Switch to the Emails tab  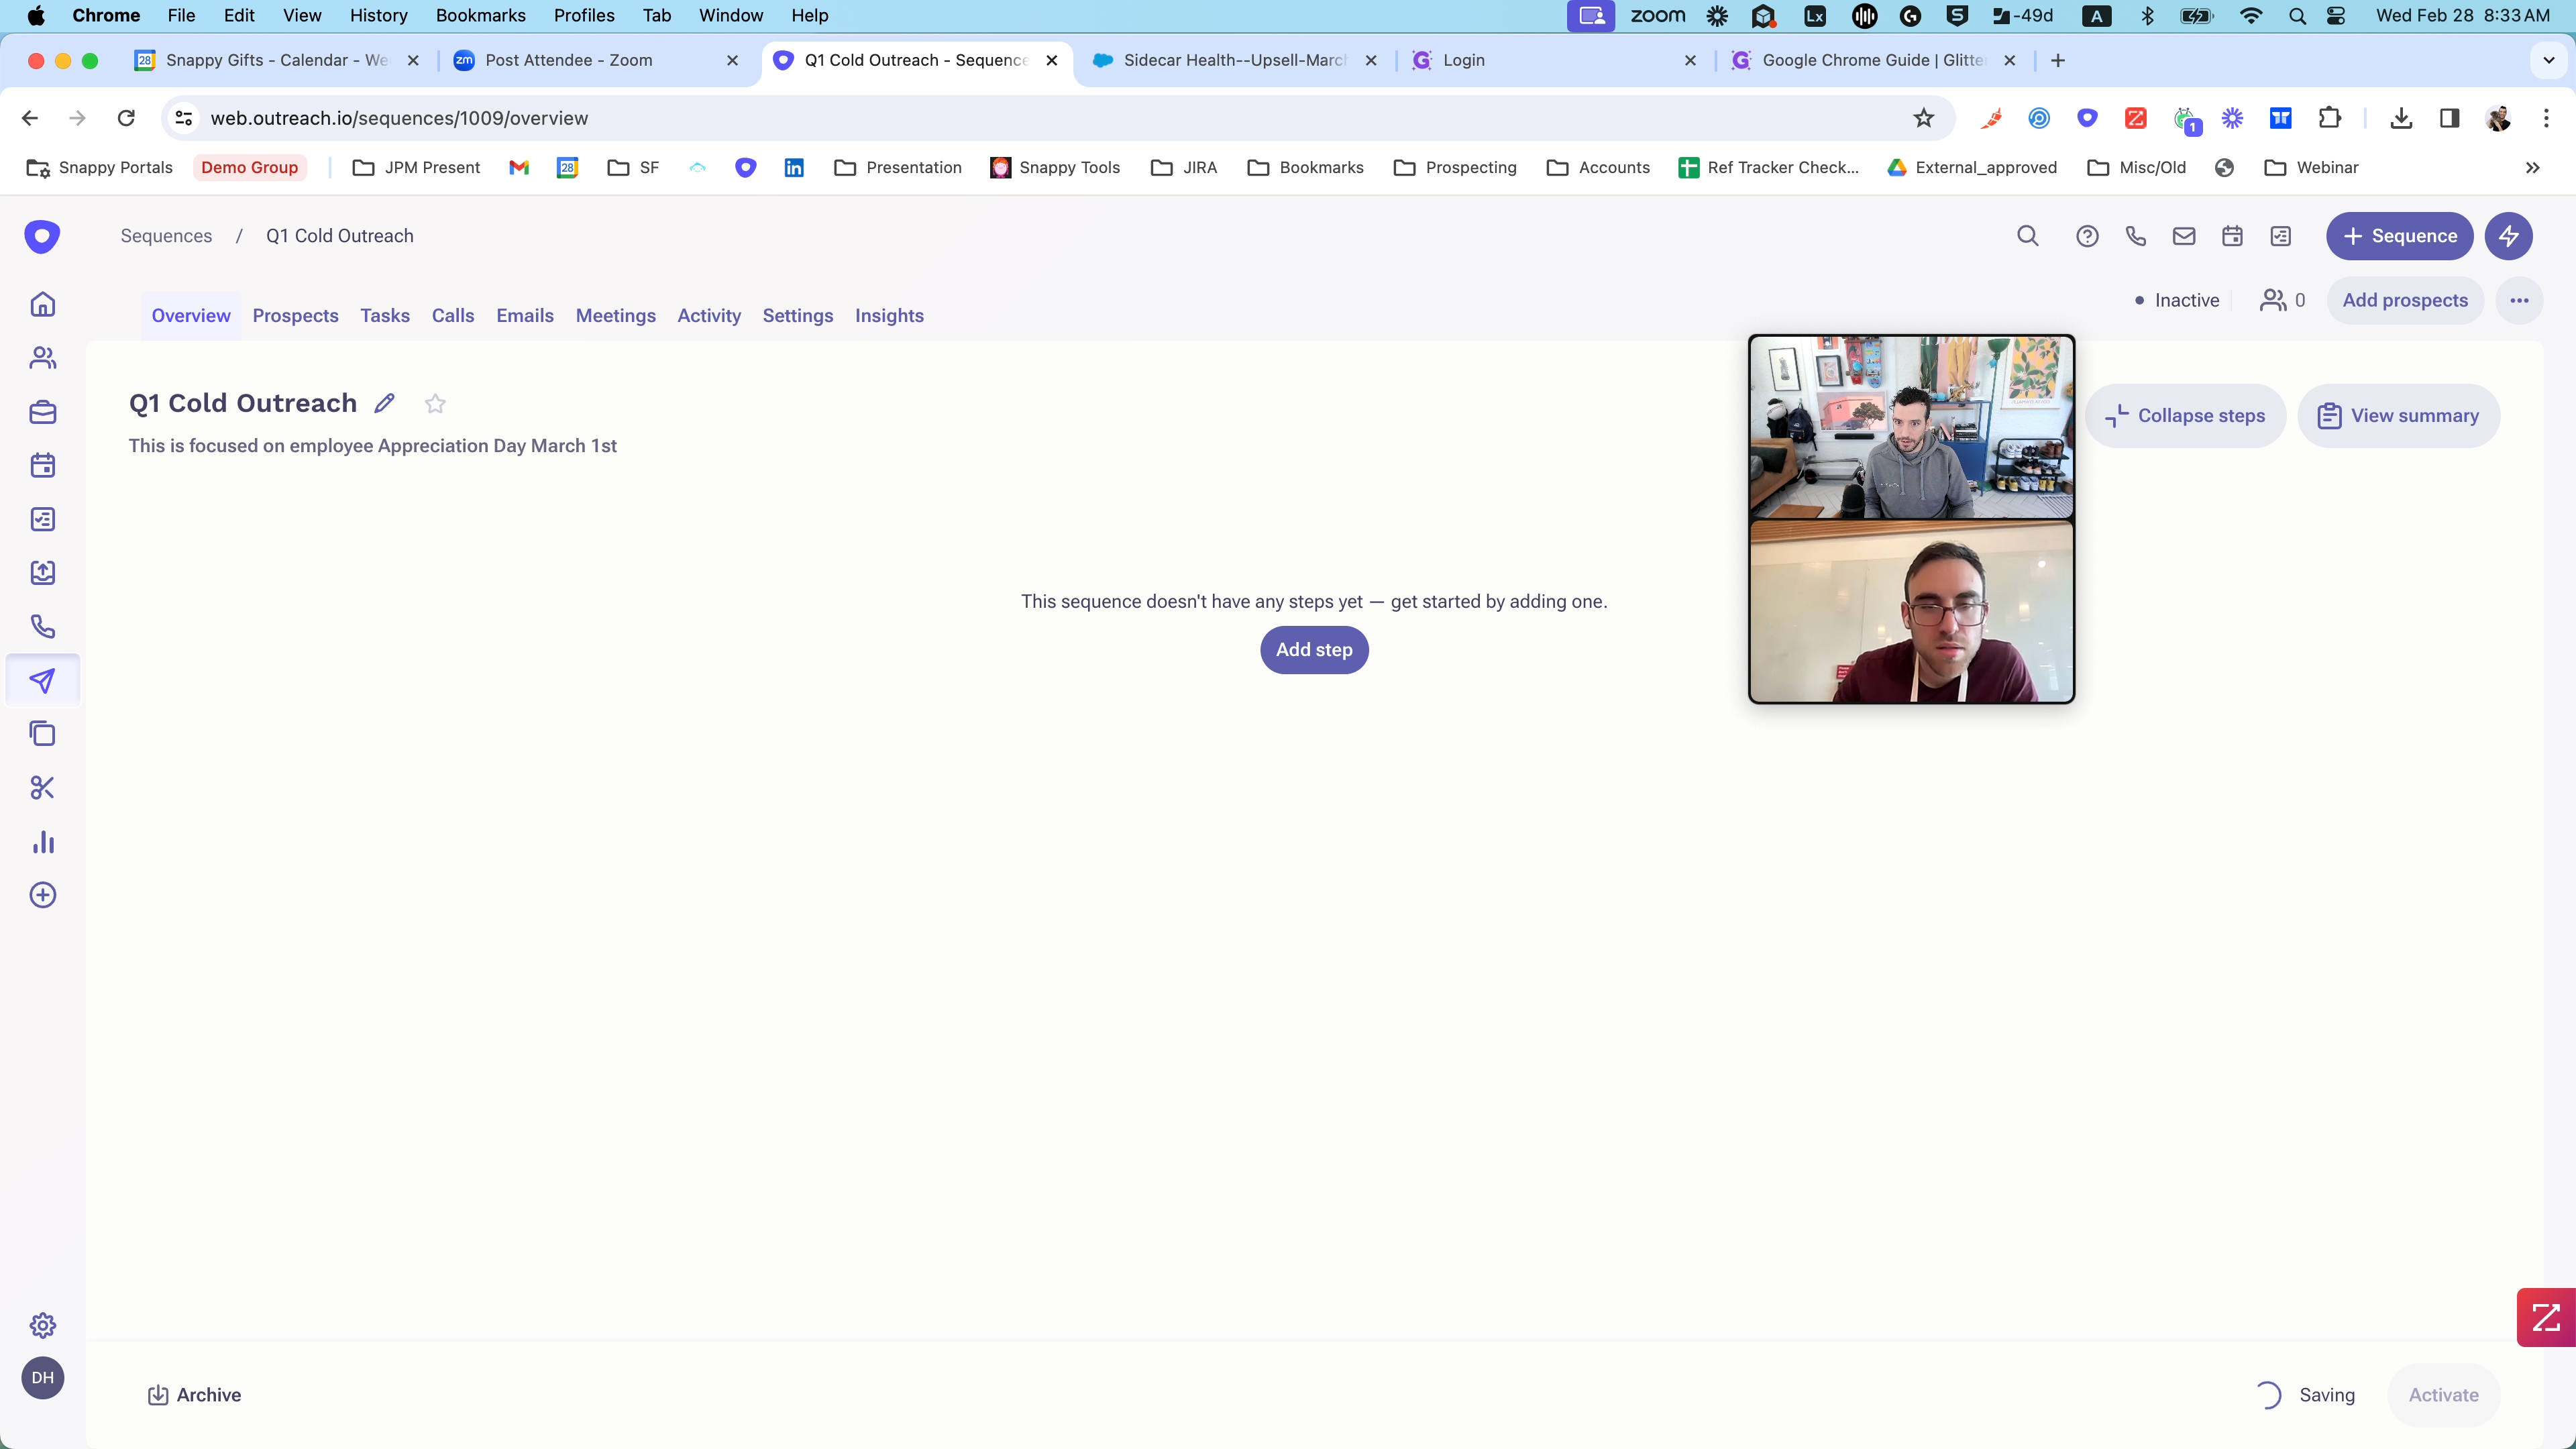(x=525, y=316)
